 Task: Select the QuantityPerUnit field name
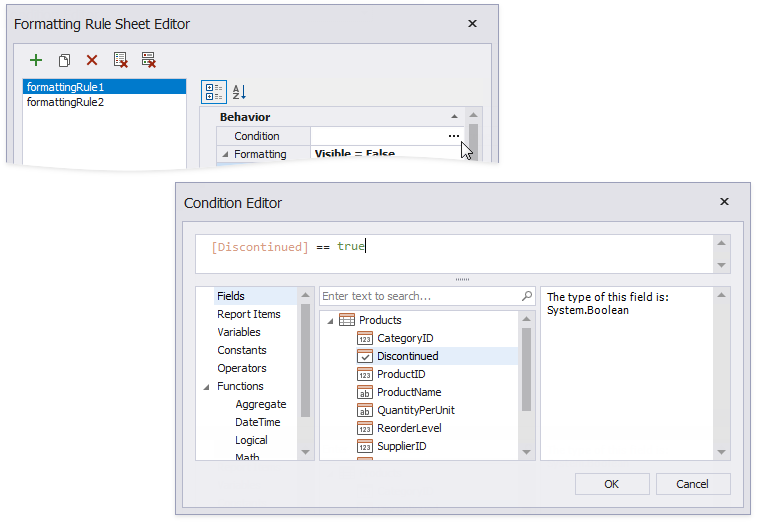click(416, 409)
